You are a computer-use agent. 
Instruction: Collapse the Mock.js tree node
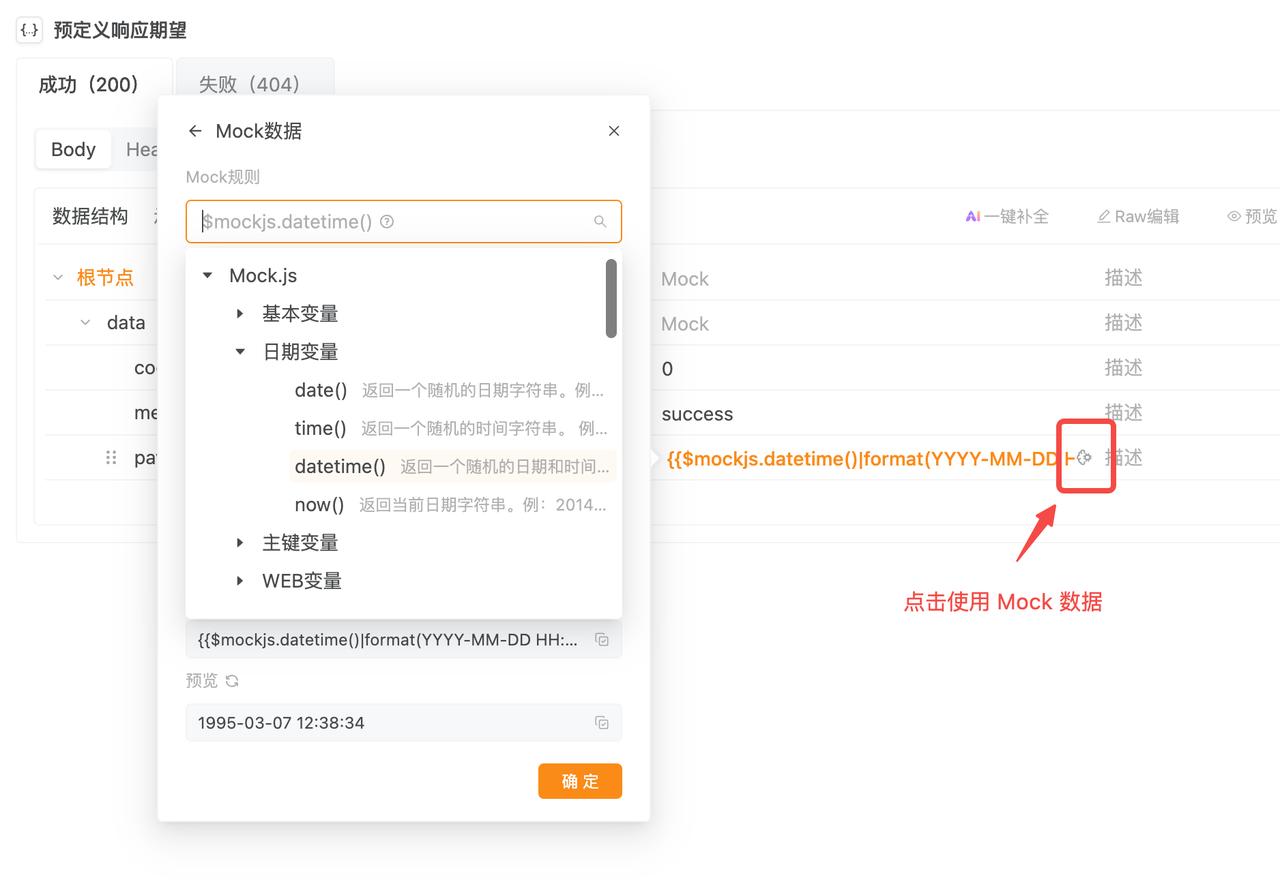coord(208,276)
